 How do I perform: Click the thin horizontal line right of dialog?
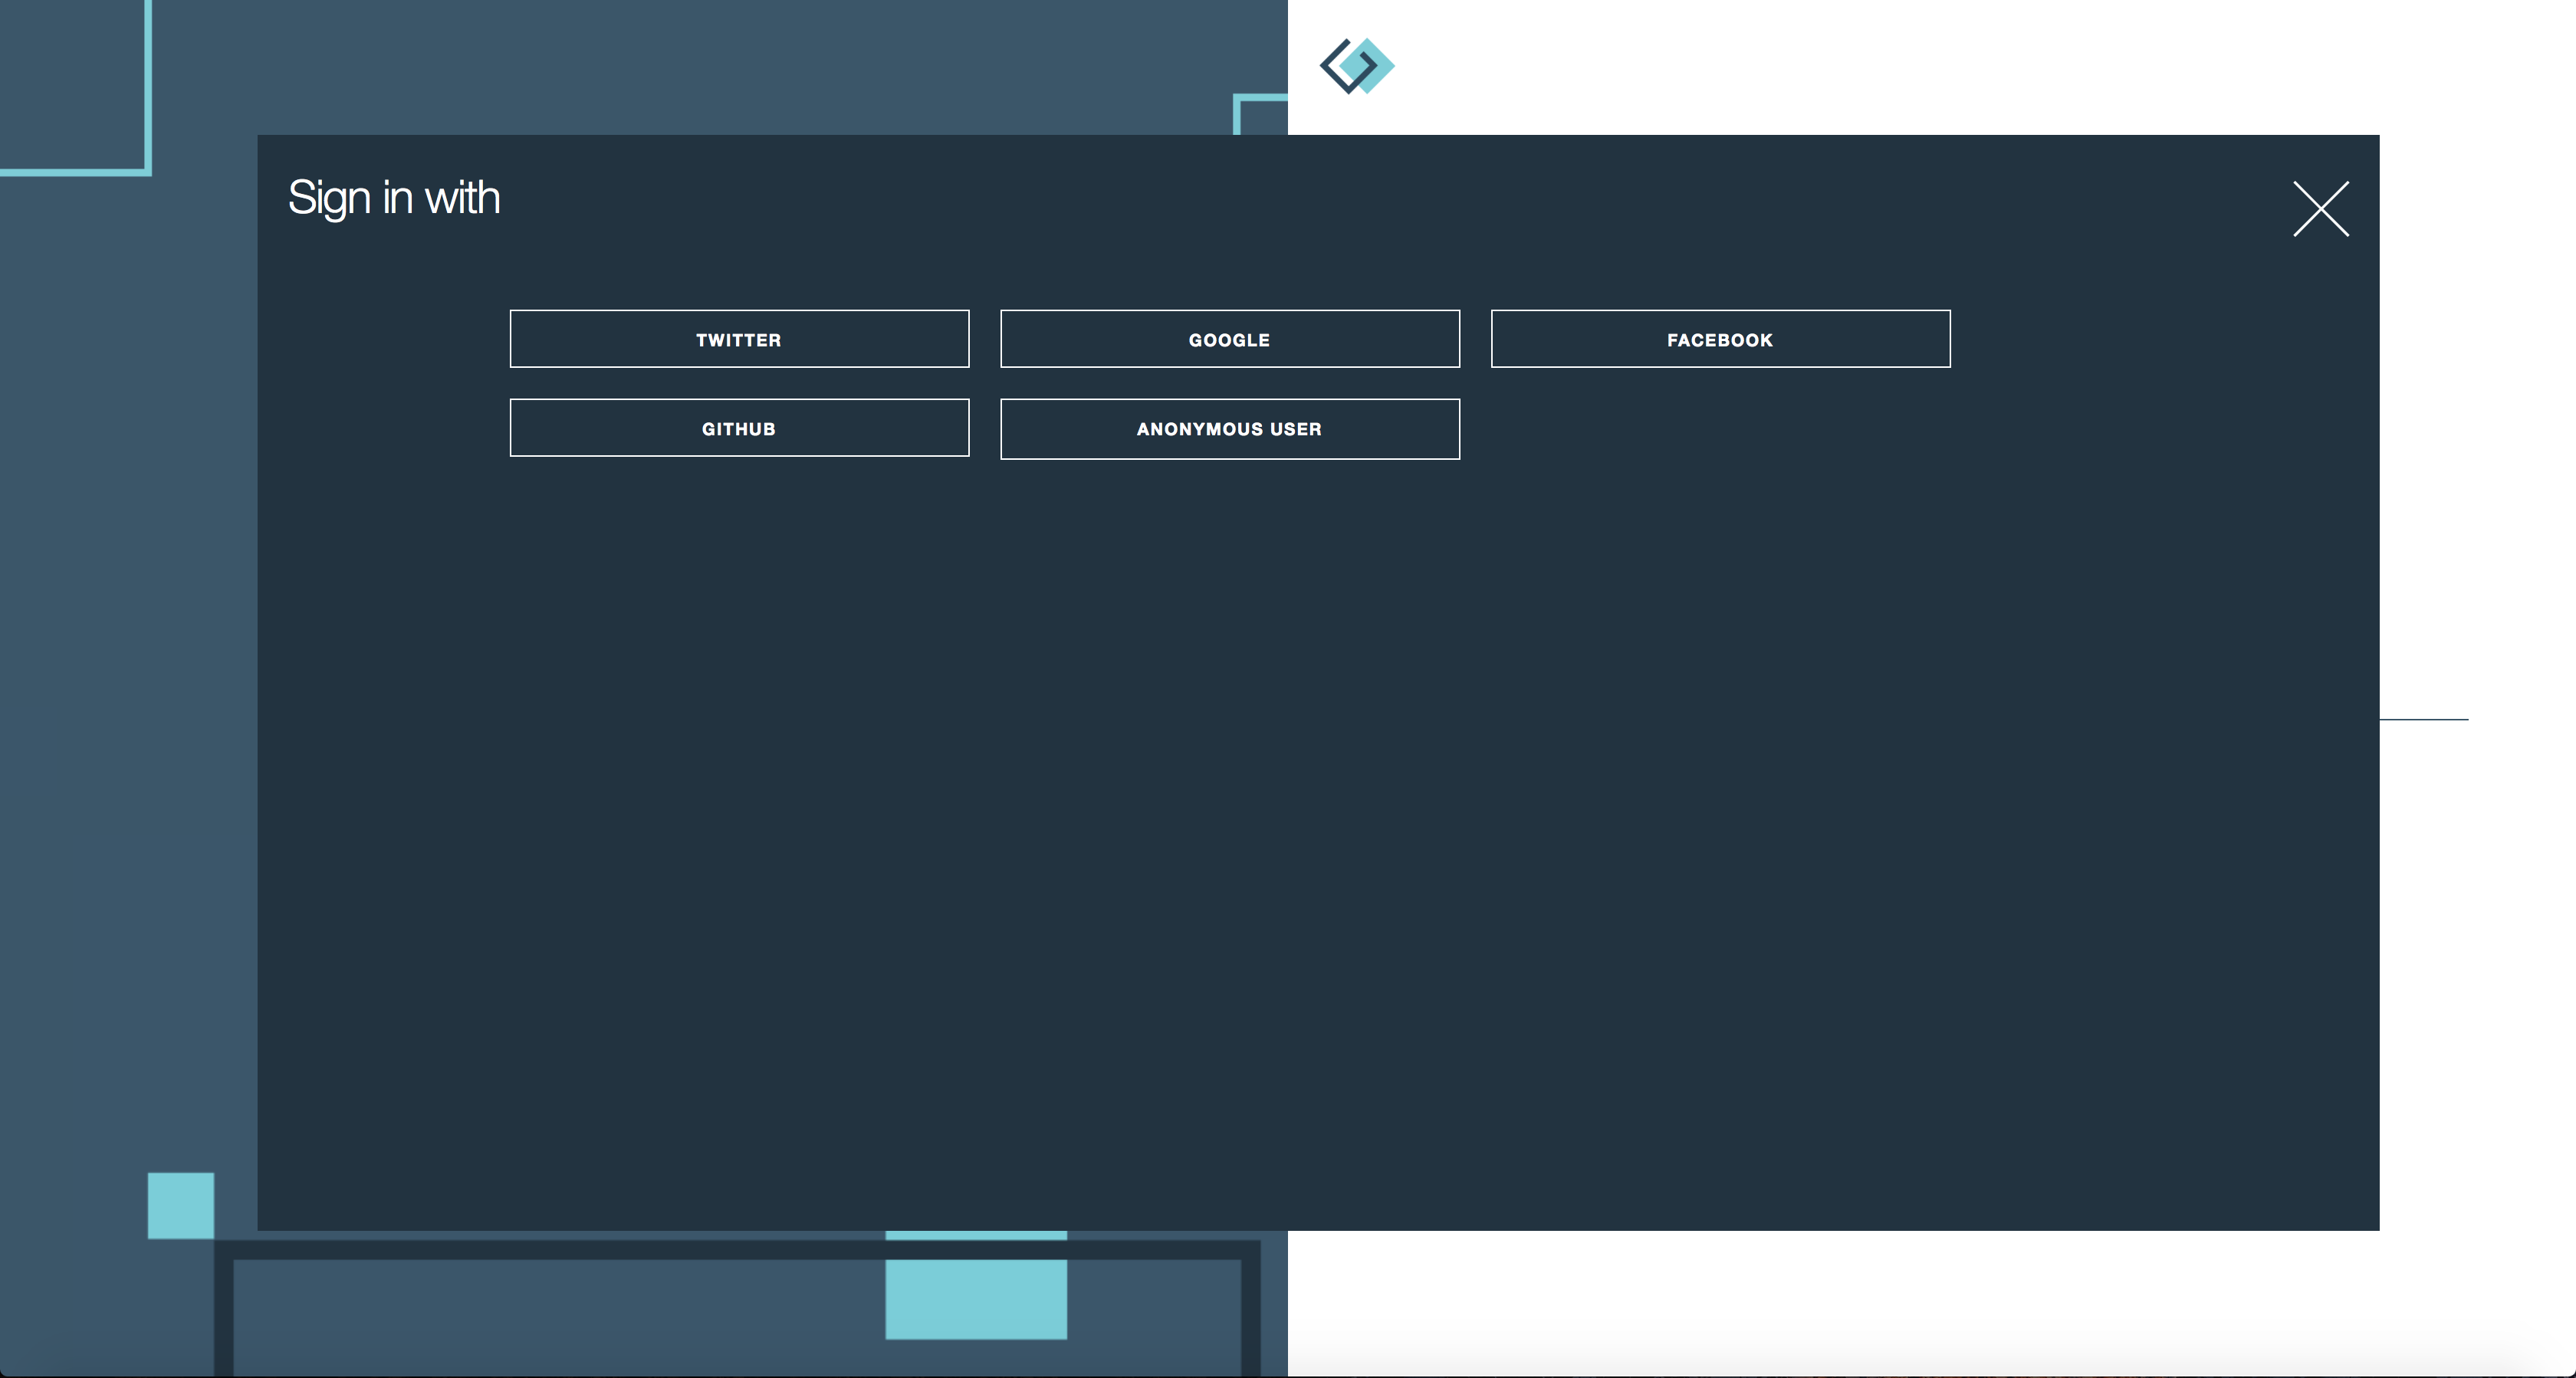pos(2424,719)
